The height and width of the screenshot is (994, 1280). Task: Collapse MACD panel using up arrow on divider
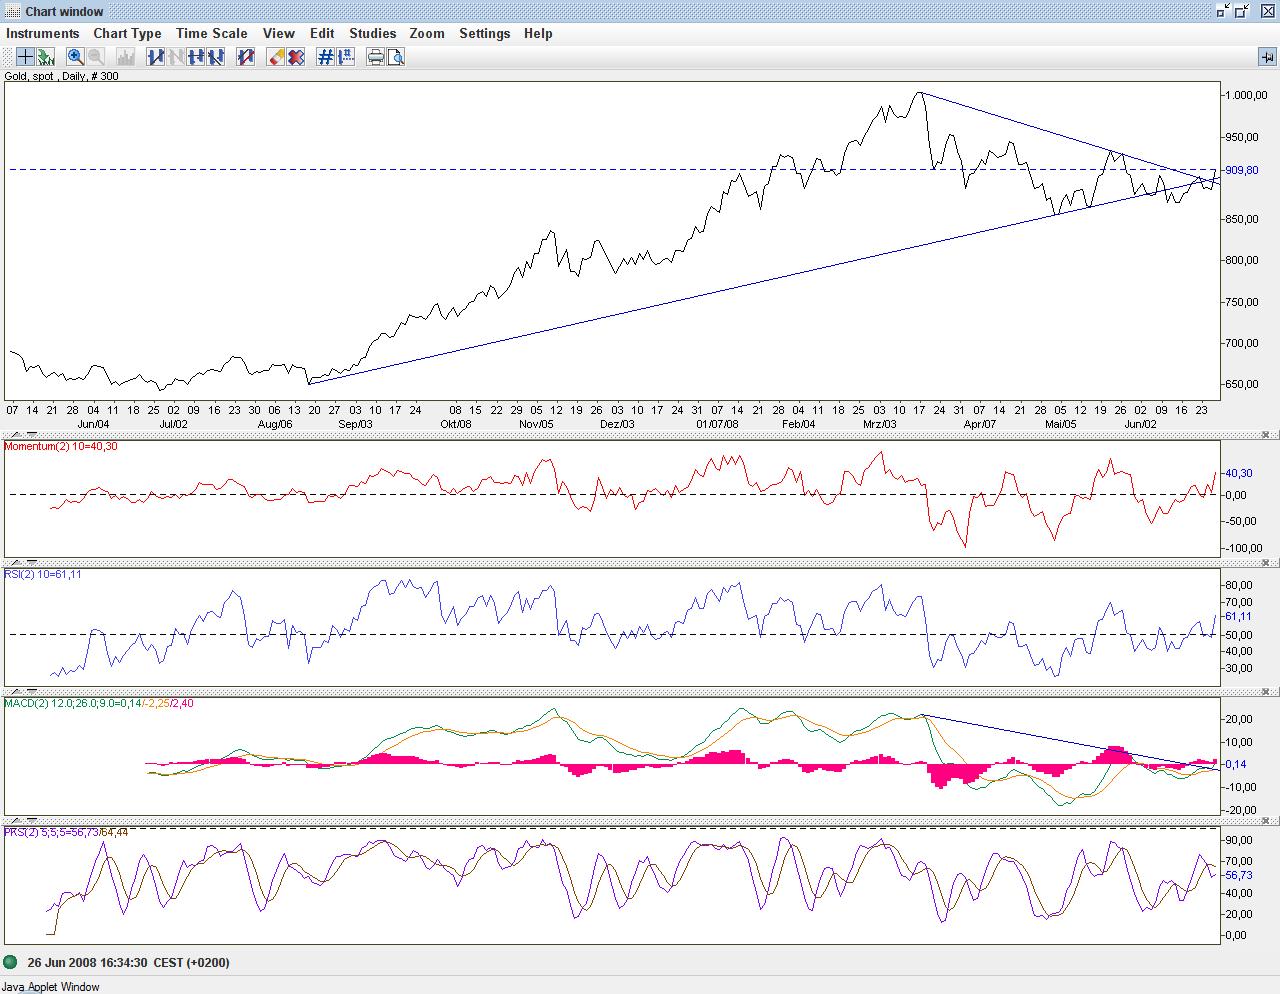coord(17,692)
